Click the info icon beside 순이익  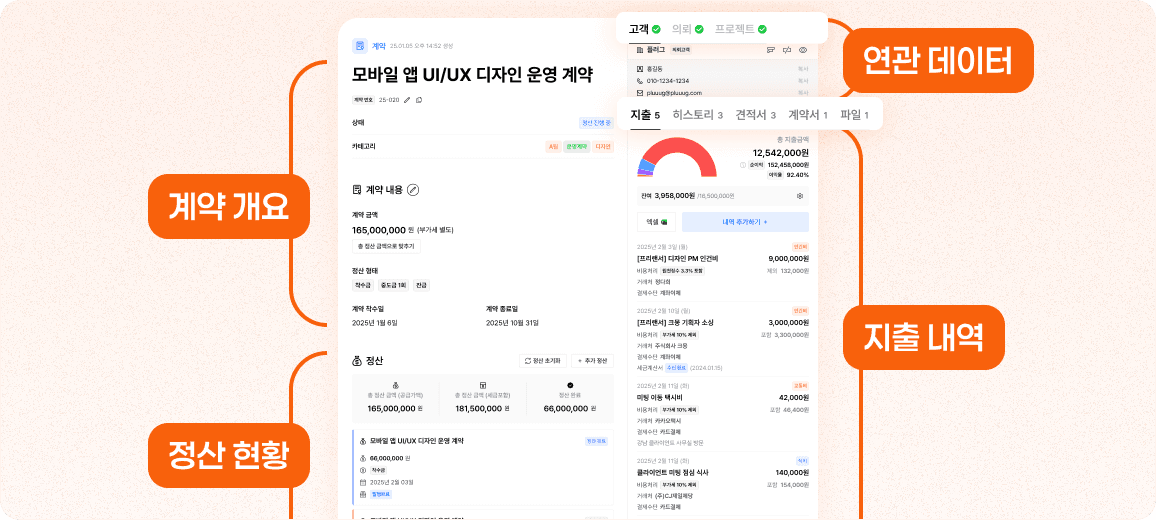point(743,164)
